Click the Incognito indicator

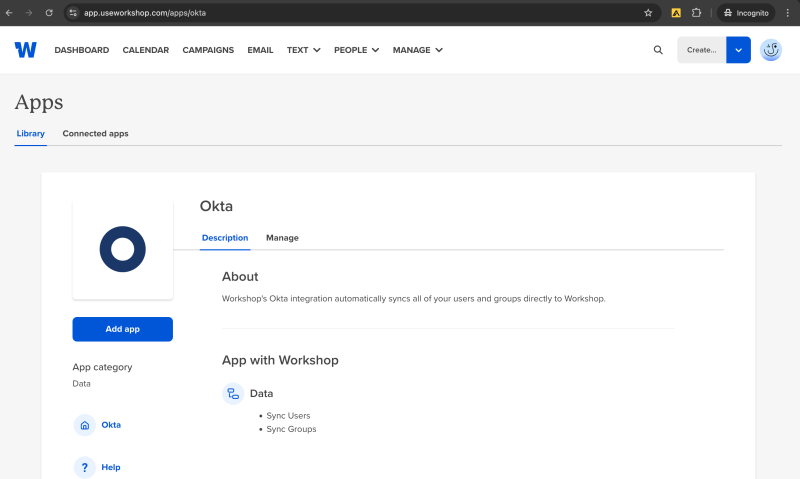(746, 13)
